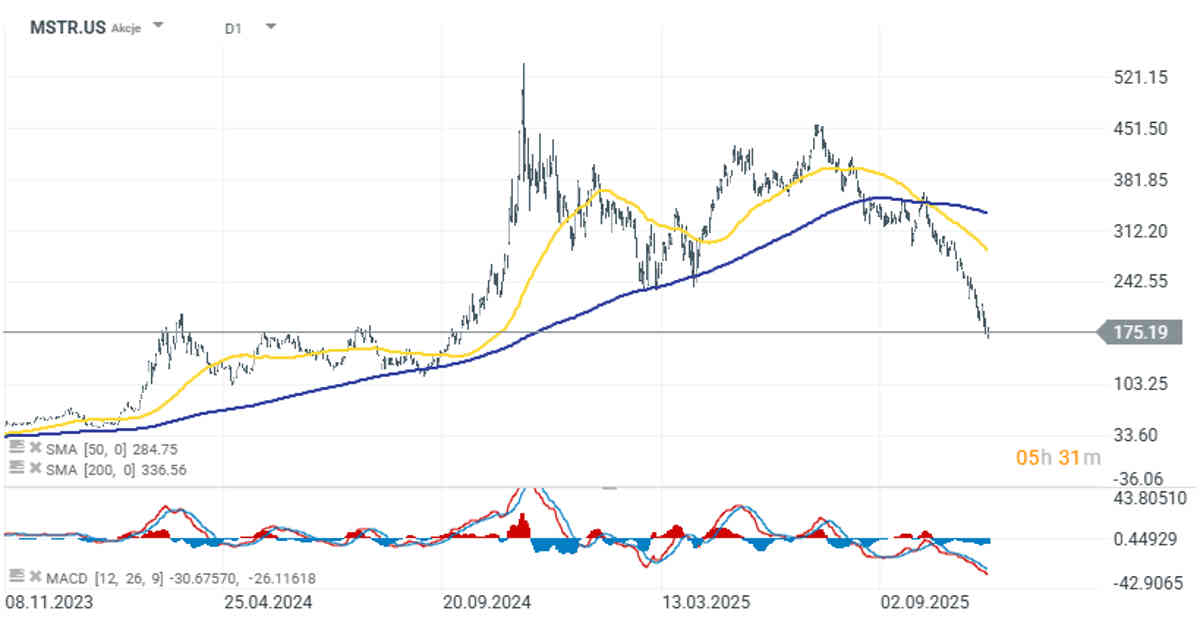Open settings icon for MACD indicator
Screen dimensions: 1200x626
(15, 577)
